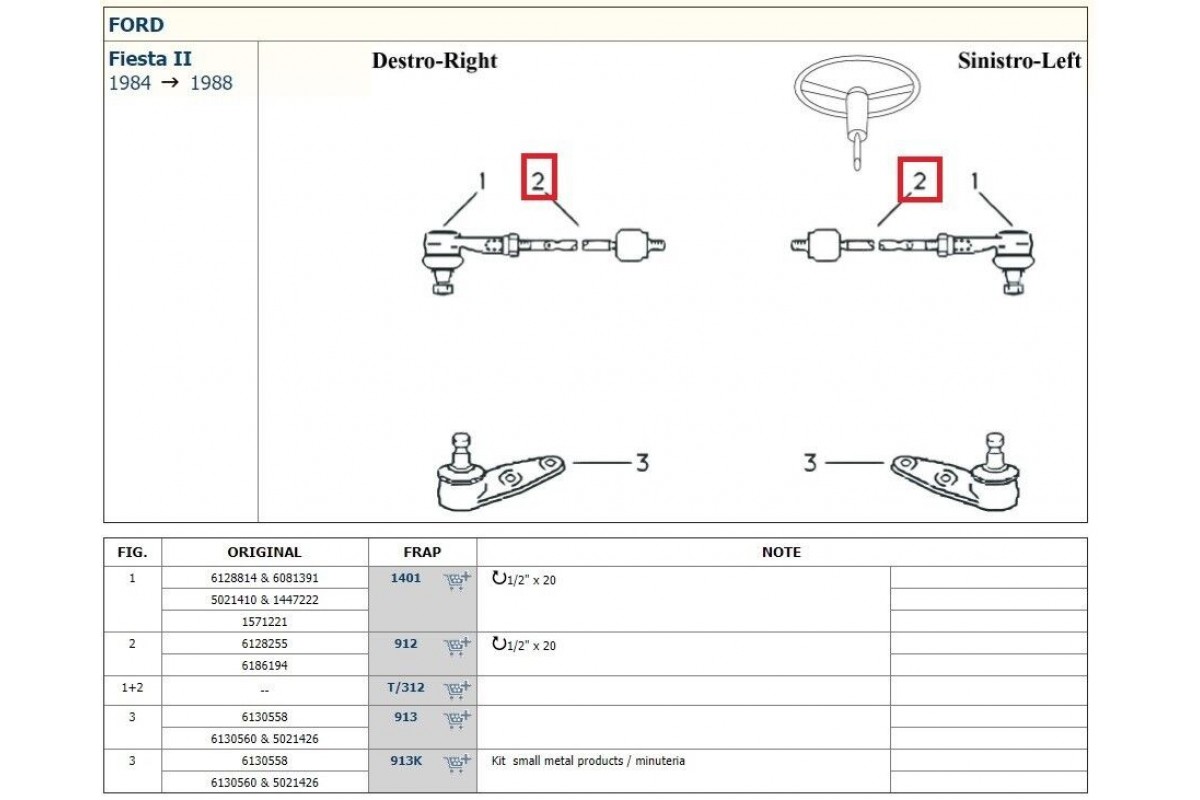Add FRAP part 1401 to cart

pos(457,580)
